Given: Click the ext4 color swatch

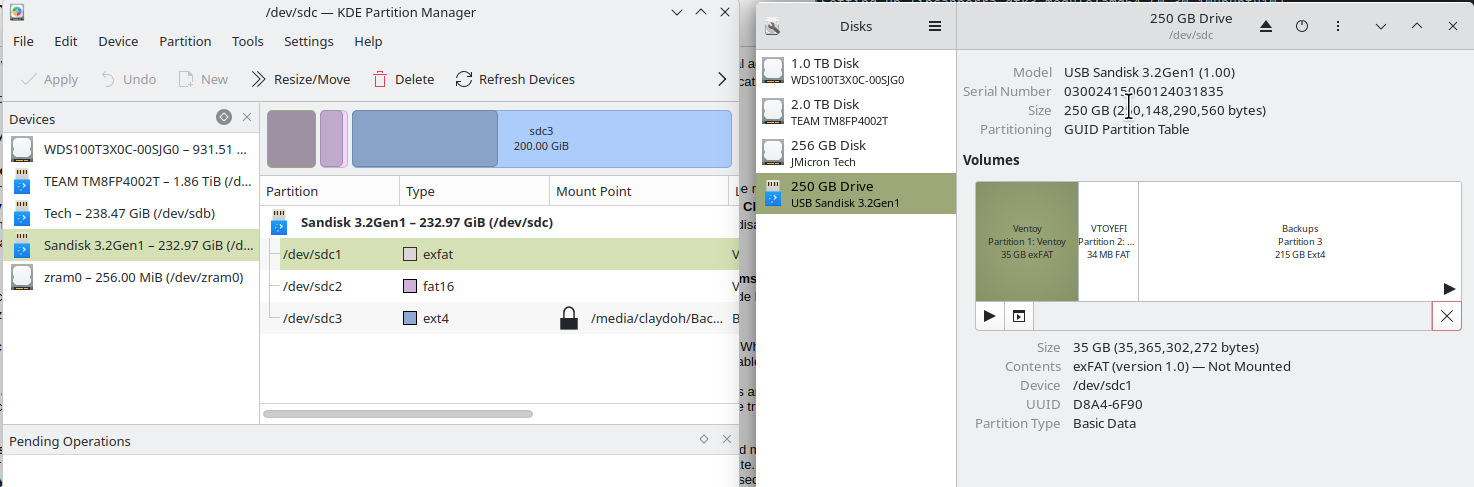Looking at the screenshot, I should coord(410,318).
